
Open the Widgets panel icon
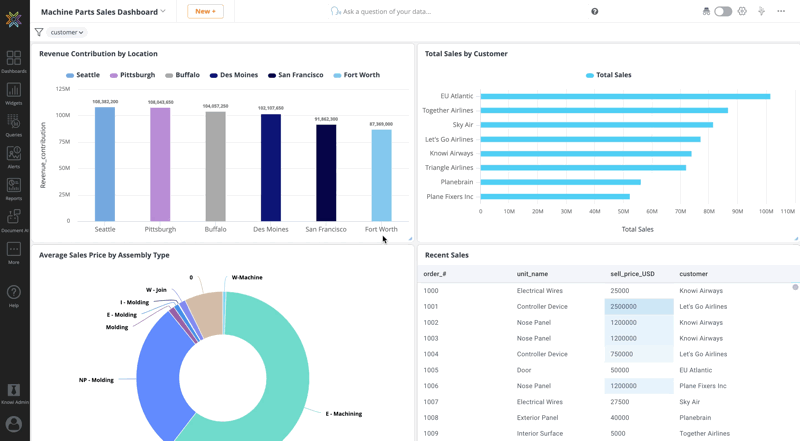(14, 92)
